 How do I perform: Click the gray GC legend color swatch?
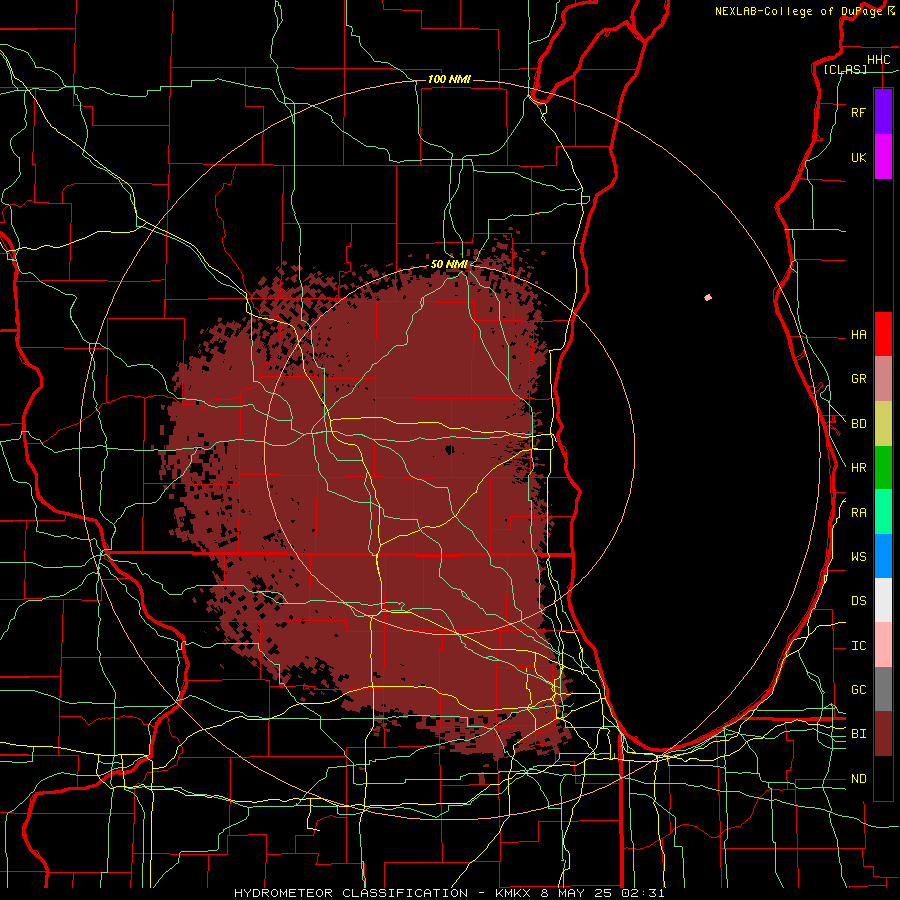coord(883,689)
